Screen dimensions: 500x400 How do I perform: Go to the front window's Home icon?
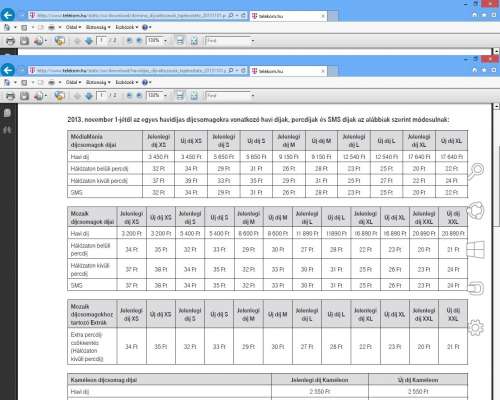click(x=475, y=70)
